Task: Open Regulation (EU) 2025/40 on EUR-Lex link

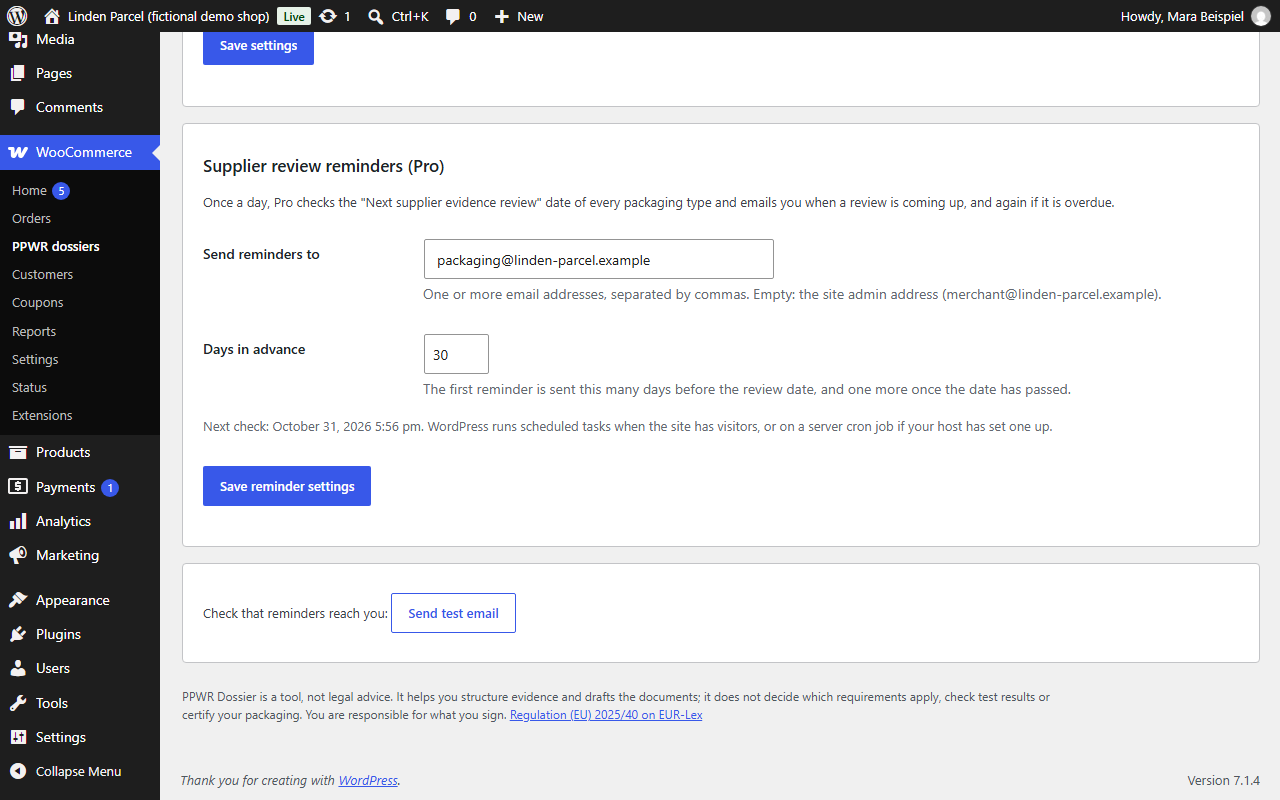Action: [x=606, y=715]
